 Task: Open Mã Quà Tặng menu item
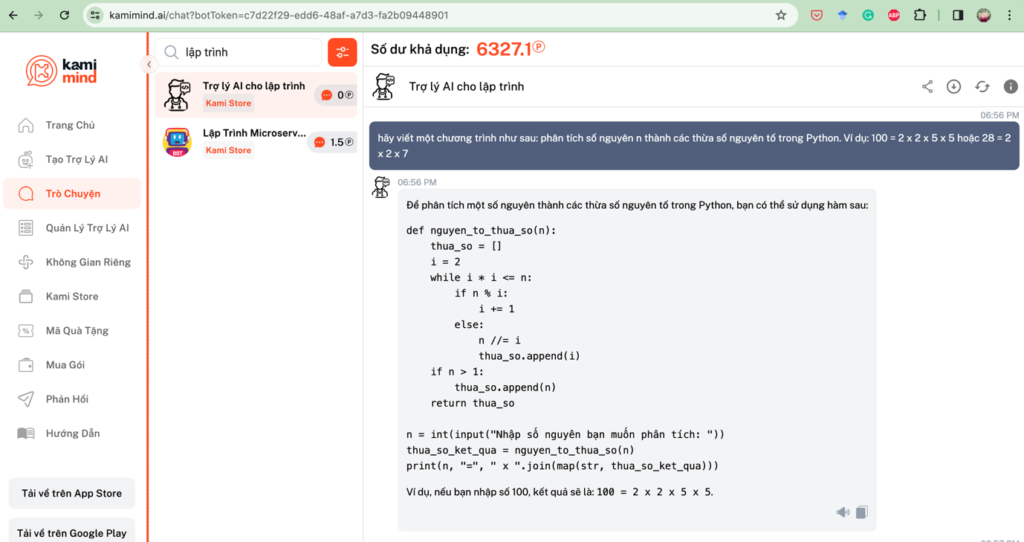(72, 330)
